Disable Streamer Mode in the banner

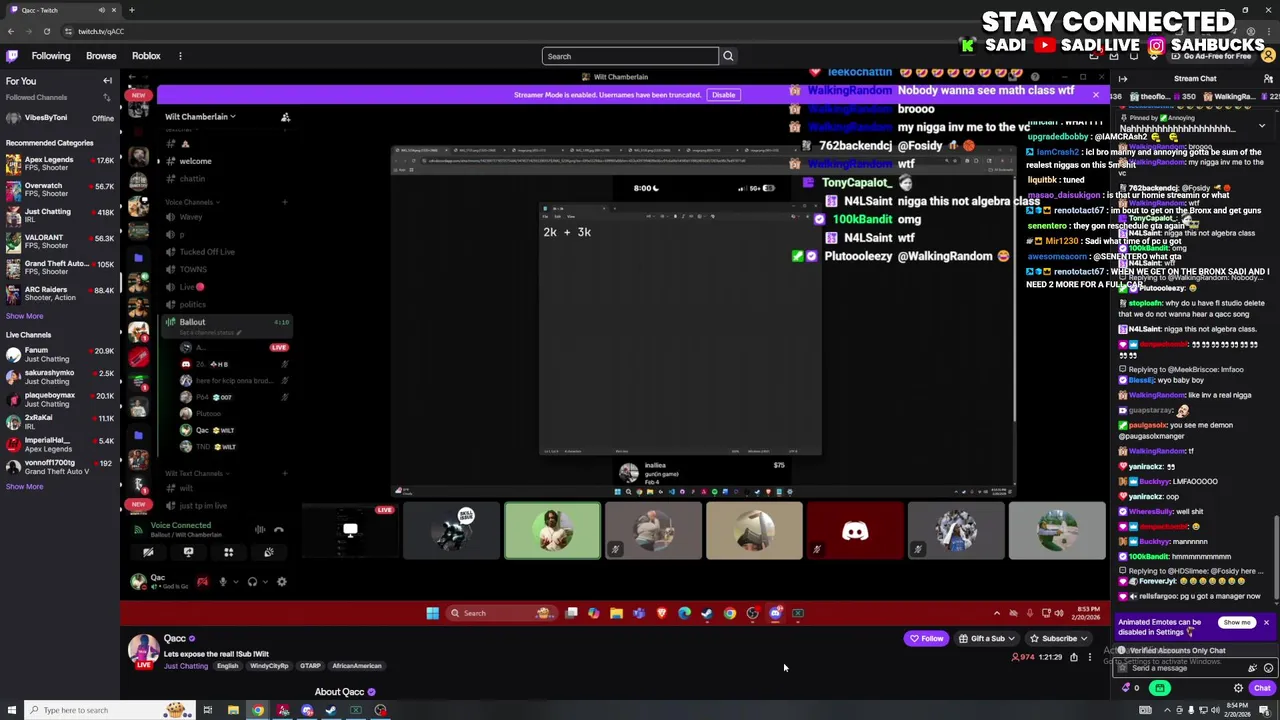coord(723,95)
